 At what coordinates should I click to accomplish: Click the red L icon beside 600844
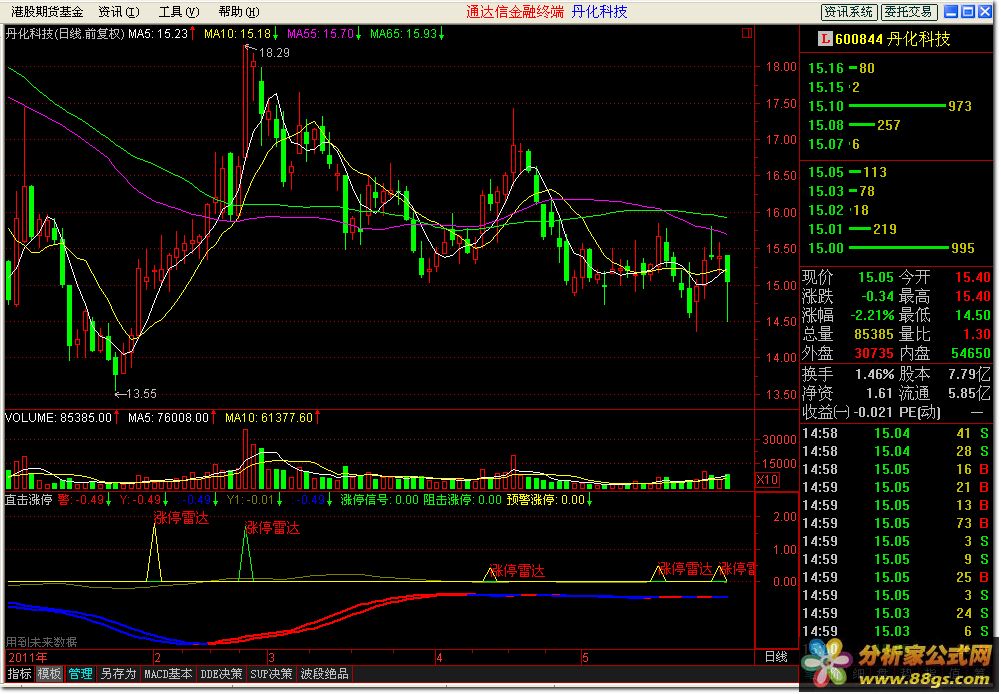[825, 39]
